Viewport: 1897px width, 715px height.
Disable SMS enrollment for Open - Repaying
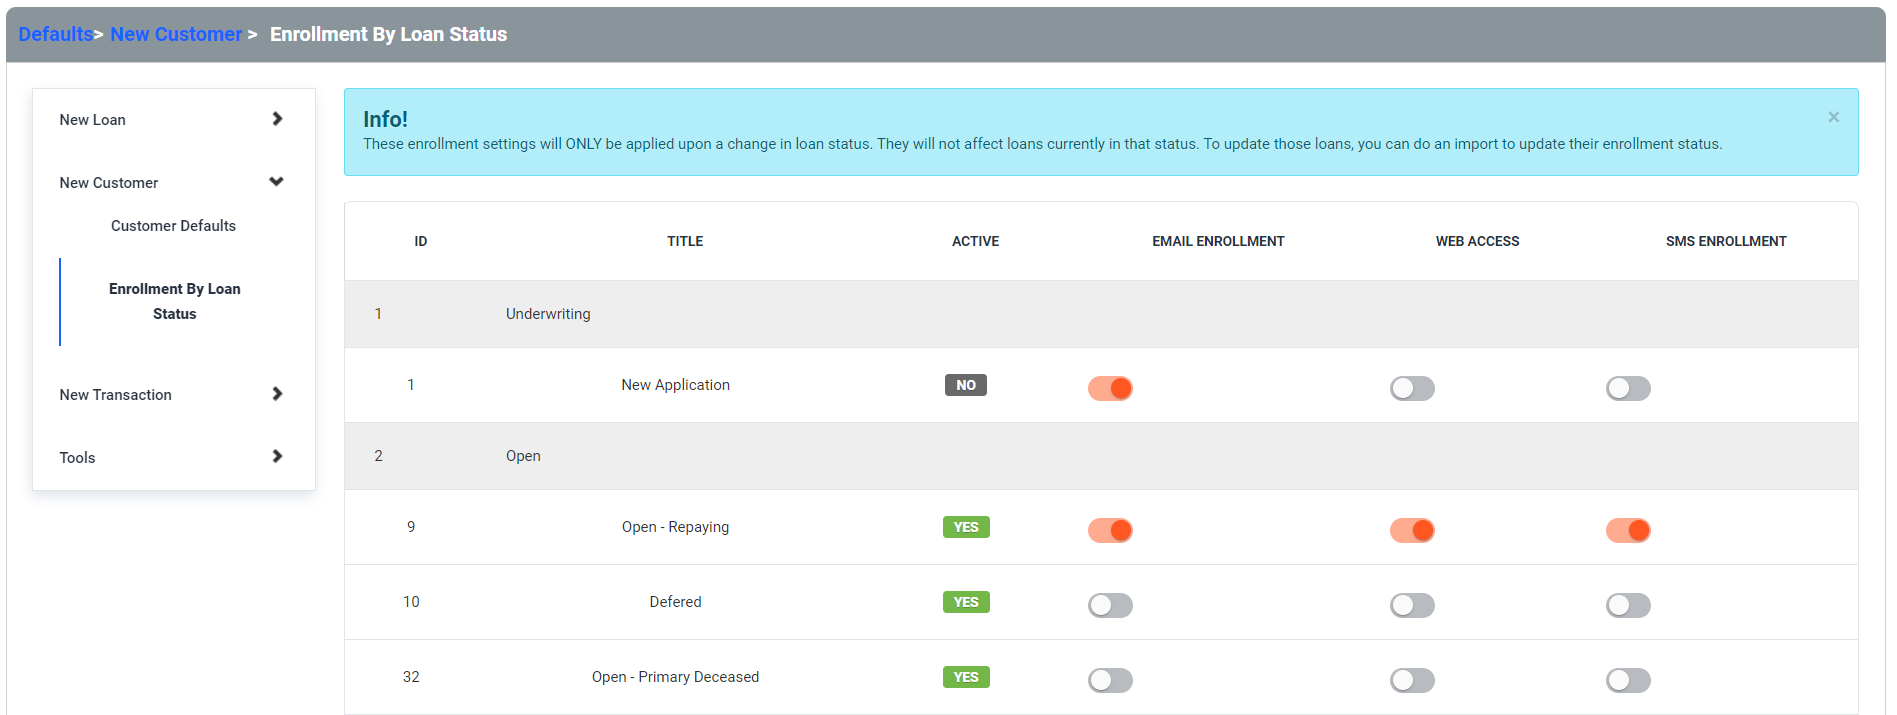(x=1628, y=530)
